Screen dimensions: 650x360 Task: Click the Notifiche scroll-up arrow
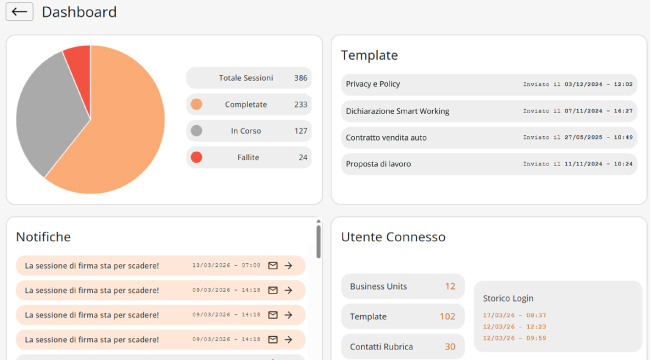(x=318, y=221)
